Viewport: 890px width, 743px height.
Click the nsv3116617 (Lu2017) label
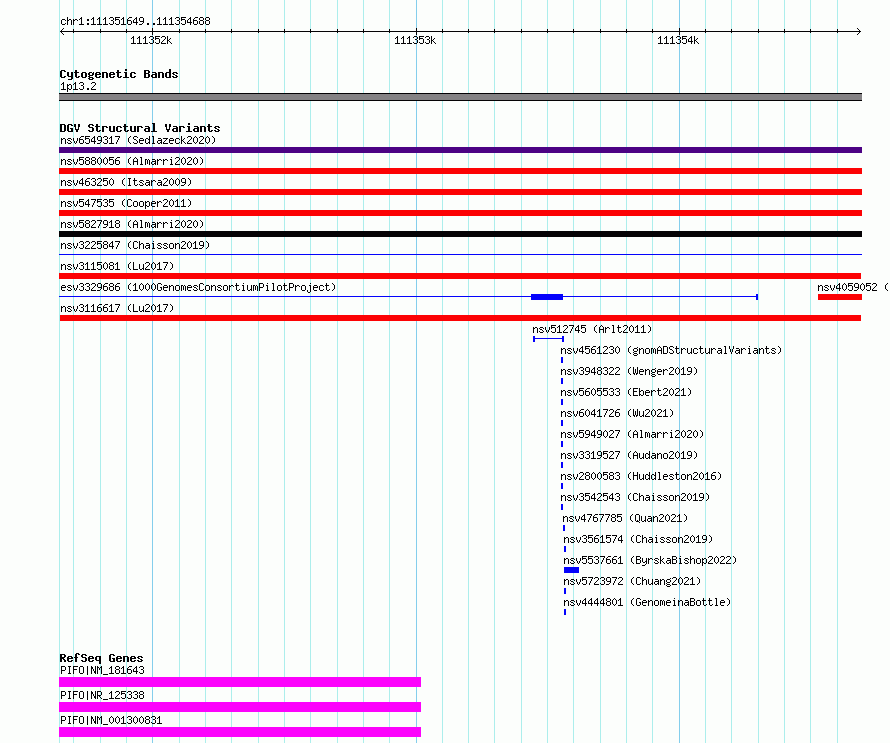(x=117, y=308)
